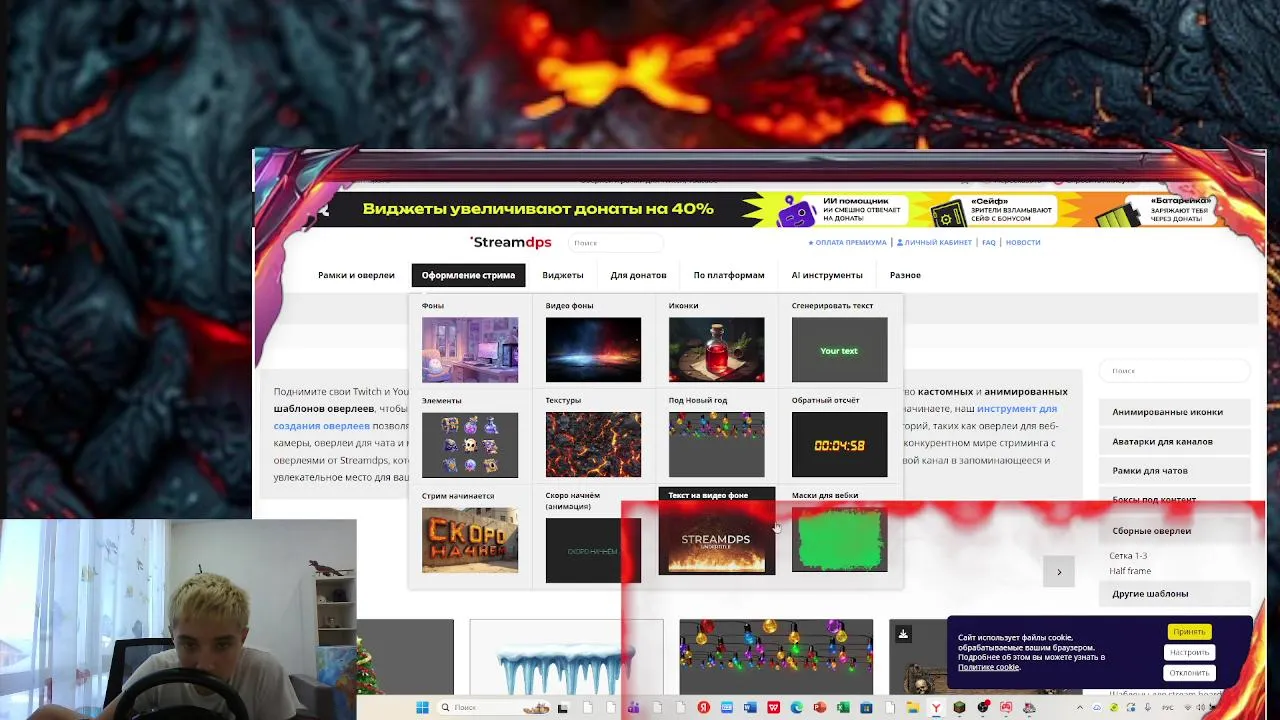Image resolution: width=1280 pixels, height=720 pixels.
Task: Open Под Новый год garland thumbnail
Action: click(x=716, y=445)
